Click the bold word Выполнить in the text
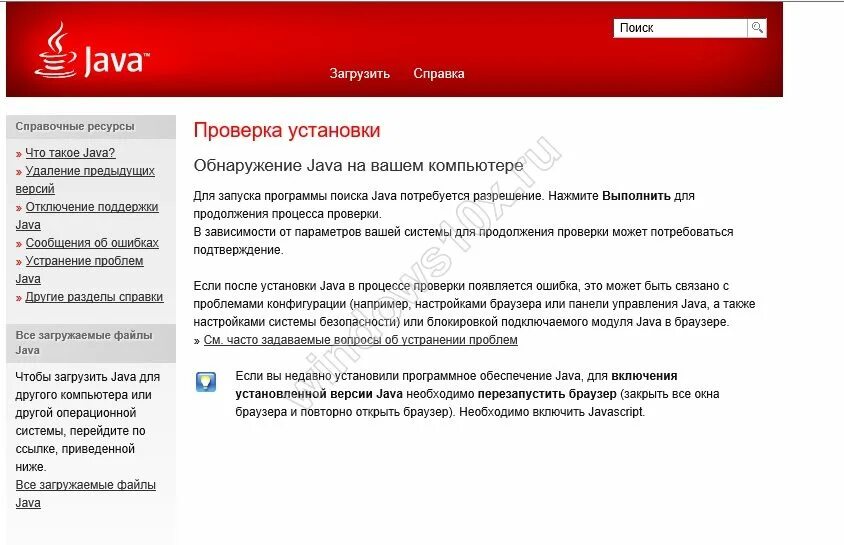 click(x=636, y=196)
